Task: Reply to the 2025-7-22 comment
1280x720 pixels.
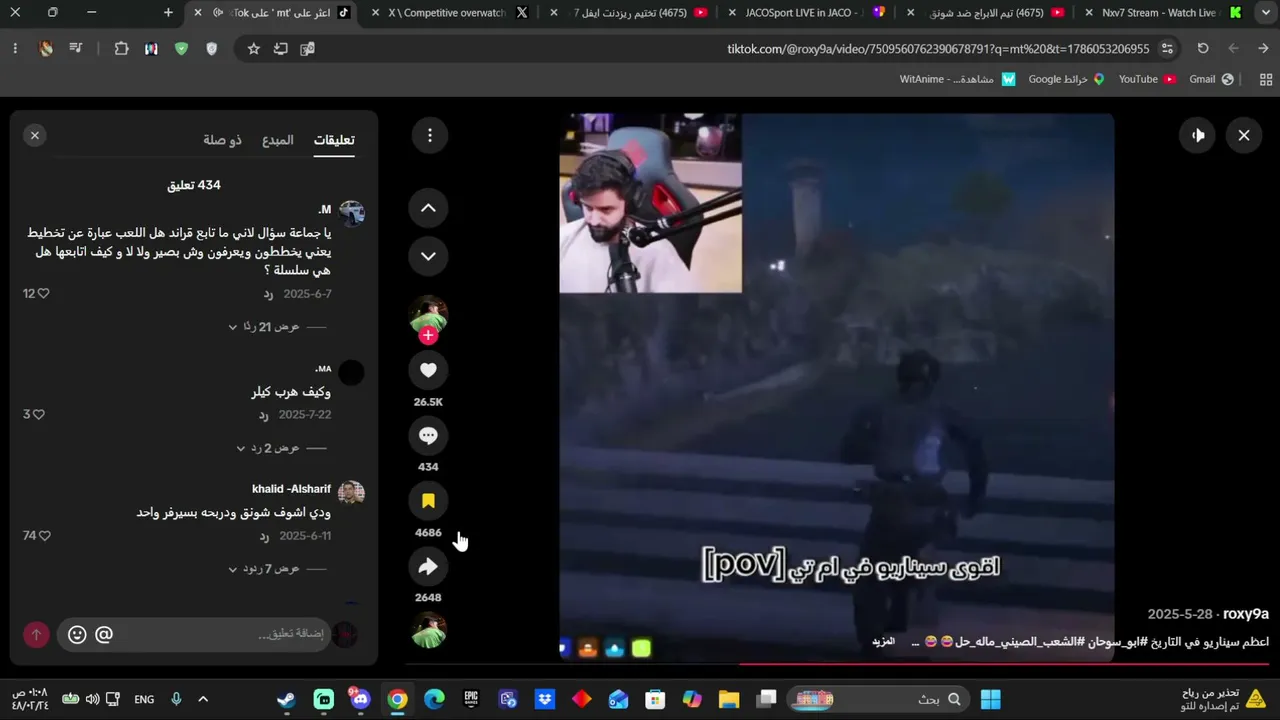Action: (263, 415)
